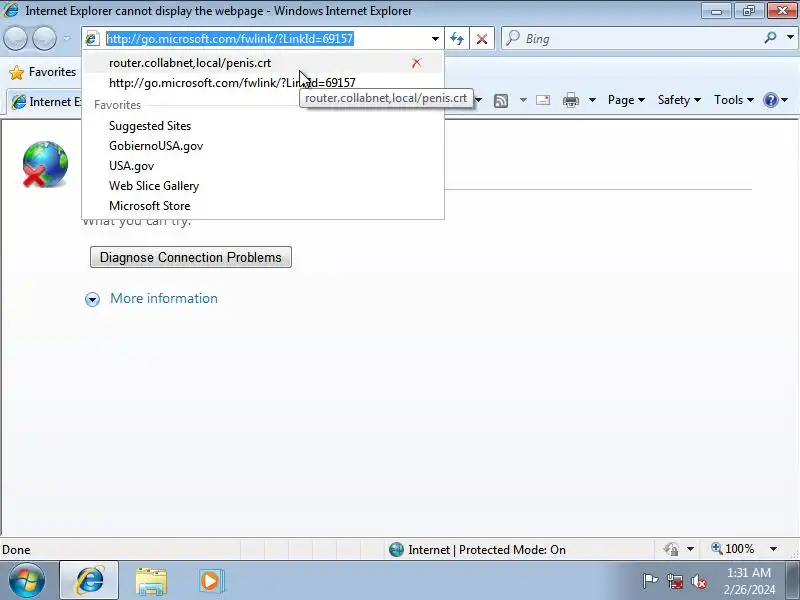Click the muted volume tray icon
The height and width of the screenshot is (600, 800).
(698, 581)
